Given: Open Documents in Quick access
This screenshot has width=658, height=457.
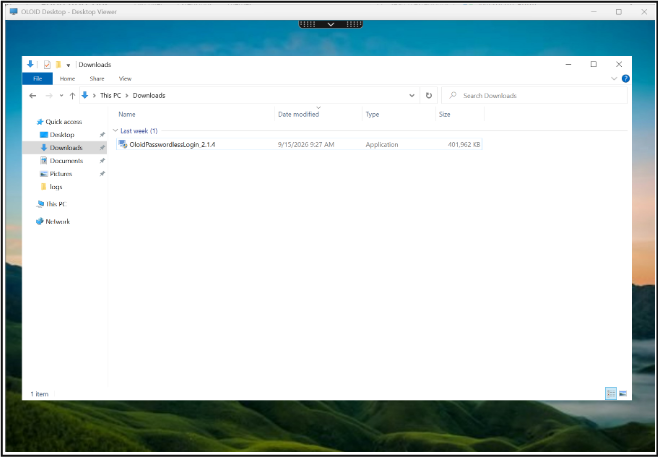Looking at the screenshot, I should [x=66, y=161].
